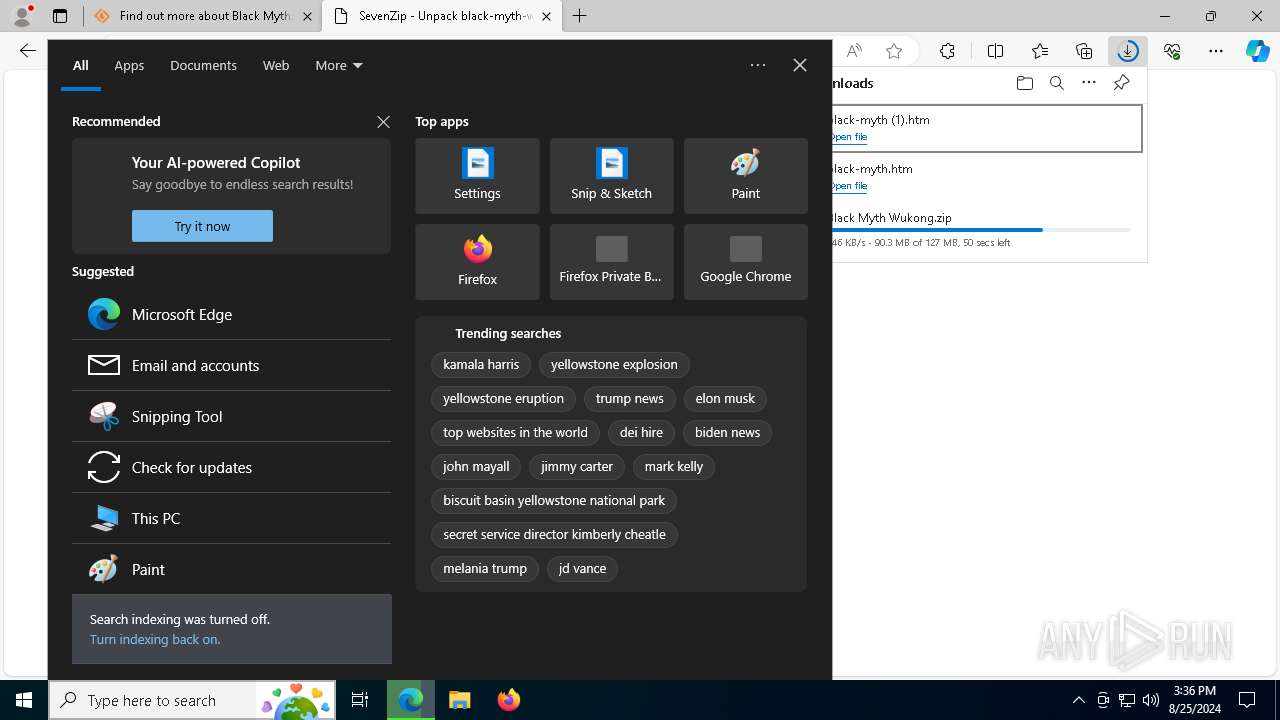Open Email and accounts suggestion

[231, 365]
